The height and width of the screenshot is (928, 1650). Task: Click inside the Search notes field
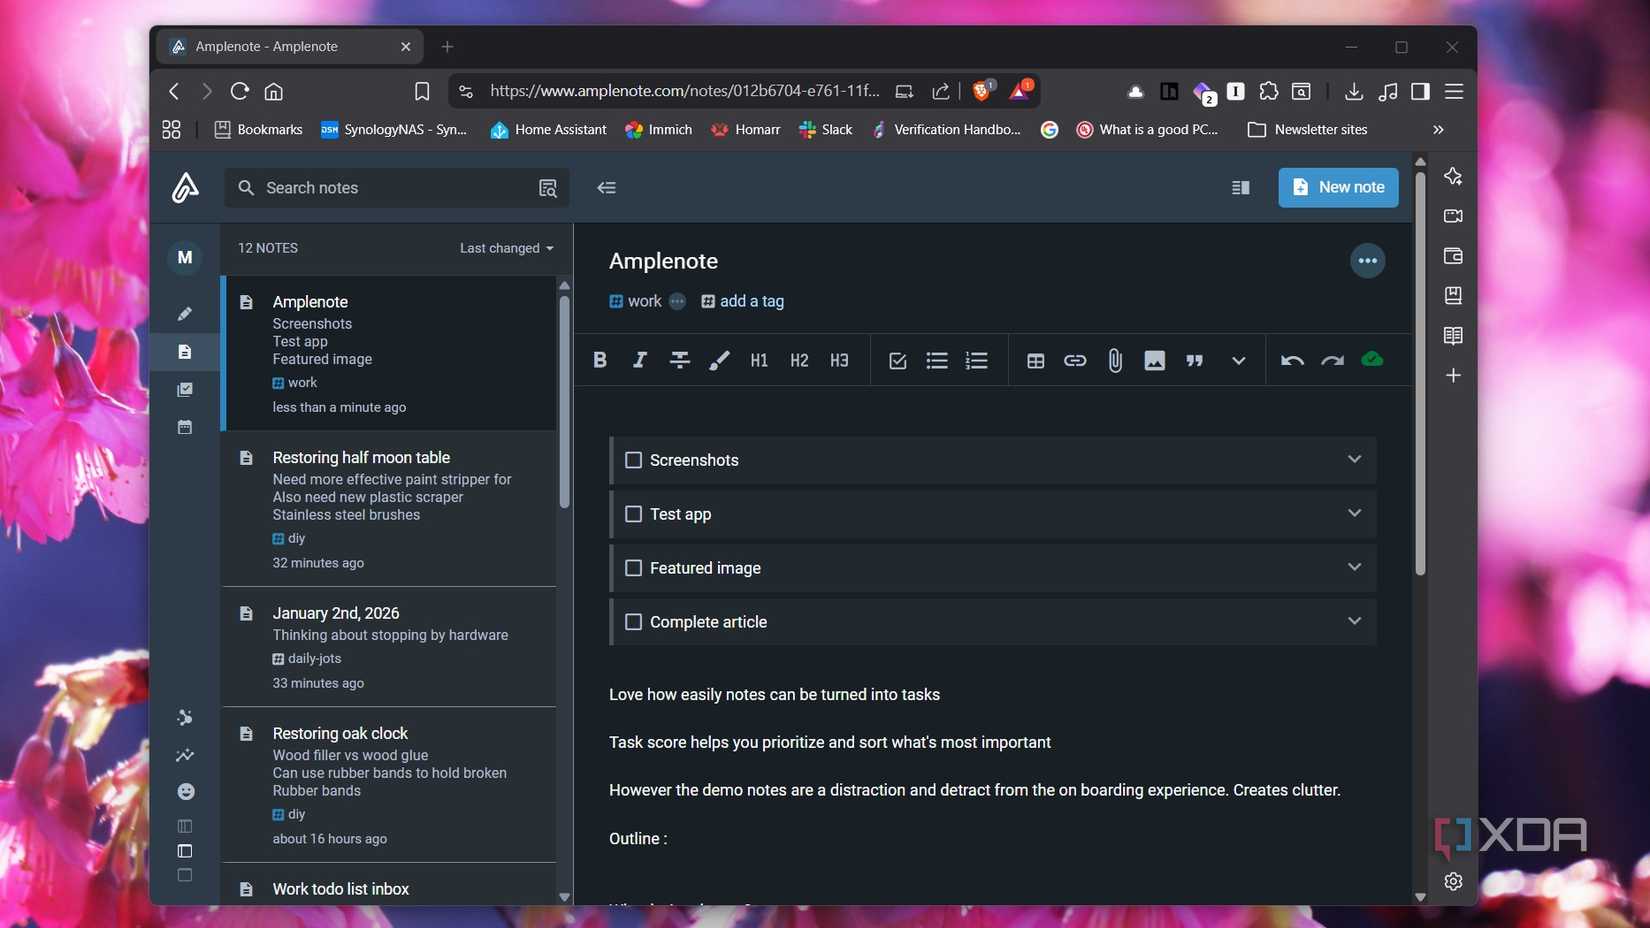[x=380, y=187]
